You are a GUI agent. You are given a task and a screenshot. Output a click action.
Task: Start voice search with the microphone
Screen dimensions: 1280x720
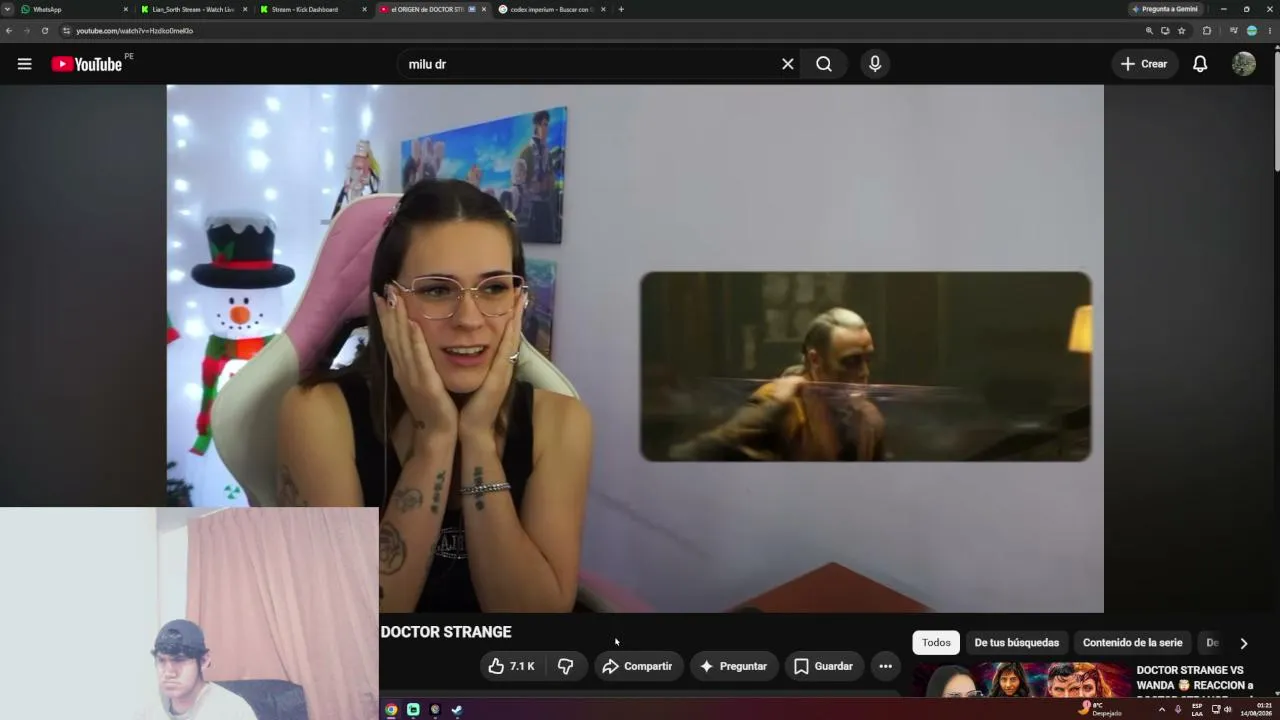click(x=875, y=64)
